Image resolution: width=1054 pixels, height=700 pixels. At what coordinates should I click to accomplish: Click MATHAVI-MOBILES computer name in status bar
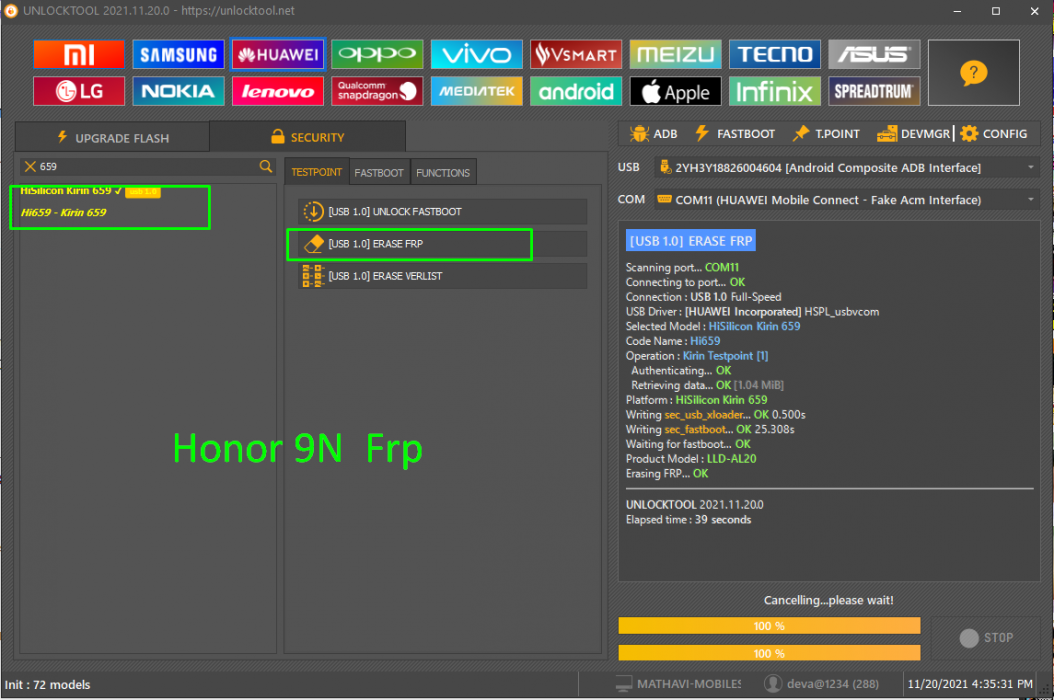678,684
